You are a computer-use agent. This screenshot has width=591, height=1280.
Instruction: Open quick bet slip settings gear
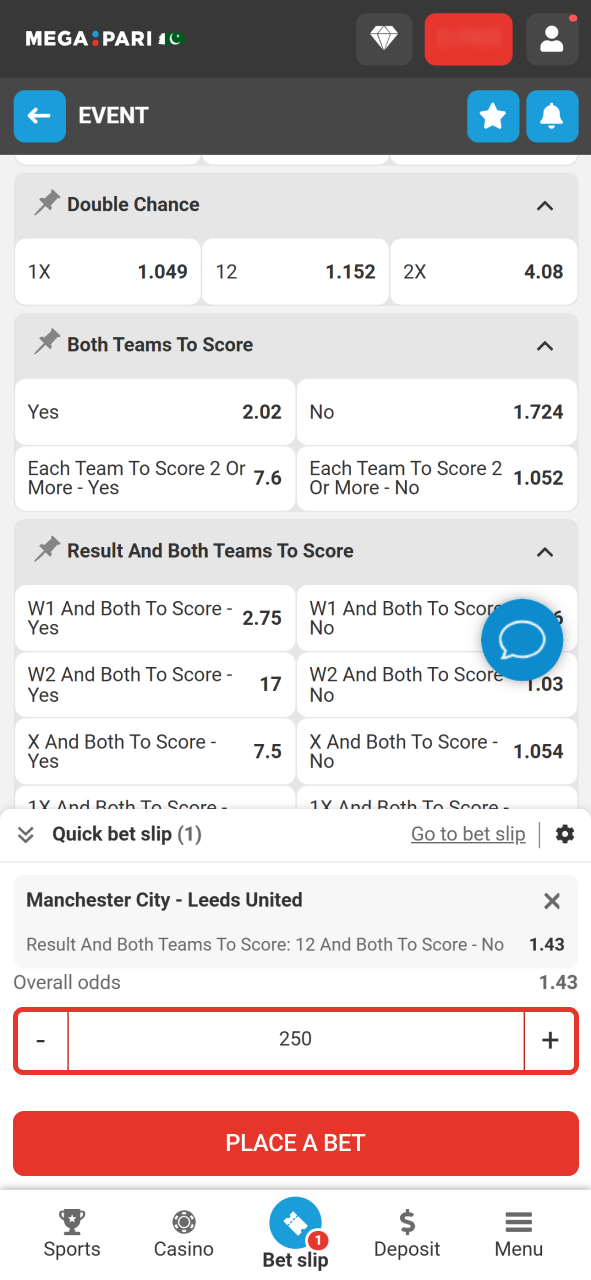[565, 833]
